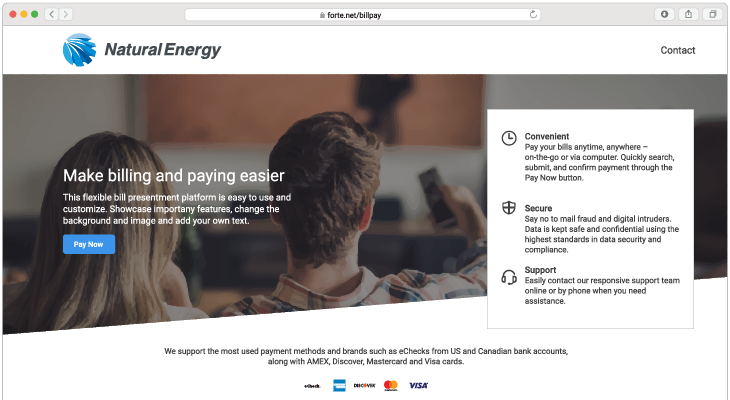Click the blue Pay Now button
The width and height of the screenshot is (730, 400).
[89, 244]
